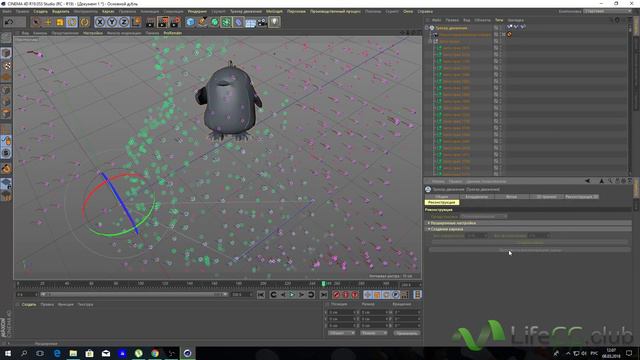Open the Размер size mode dropdown
Viewport: 640px width, 360px height.
tap(373, 333)
